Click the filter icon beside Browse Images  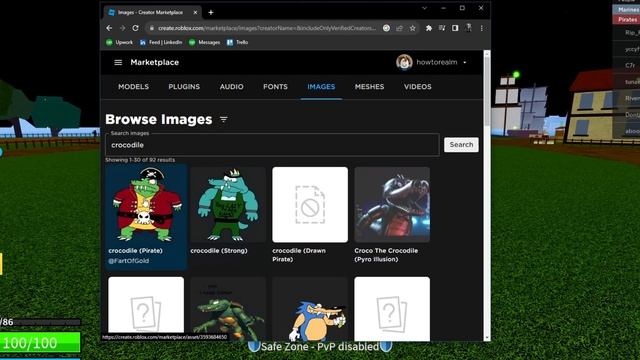click(224, 119)
